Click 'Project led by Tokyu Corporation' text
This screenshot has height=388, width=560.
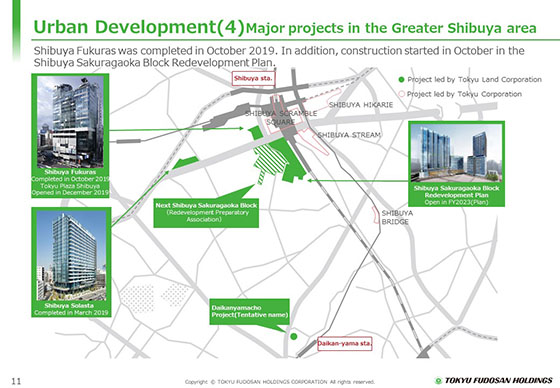coord(464,94)
